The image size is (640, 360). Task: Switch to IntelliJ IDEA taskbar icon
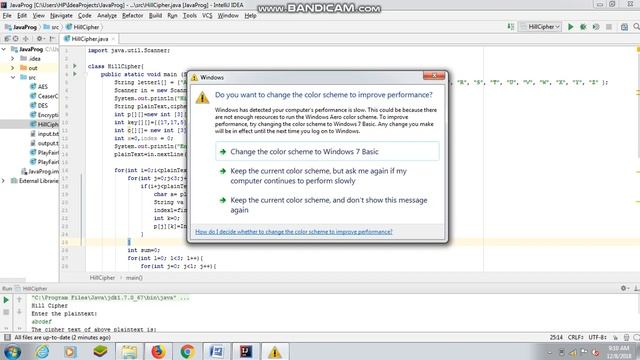tap(246, 351)
